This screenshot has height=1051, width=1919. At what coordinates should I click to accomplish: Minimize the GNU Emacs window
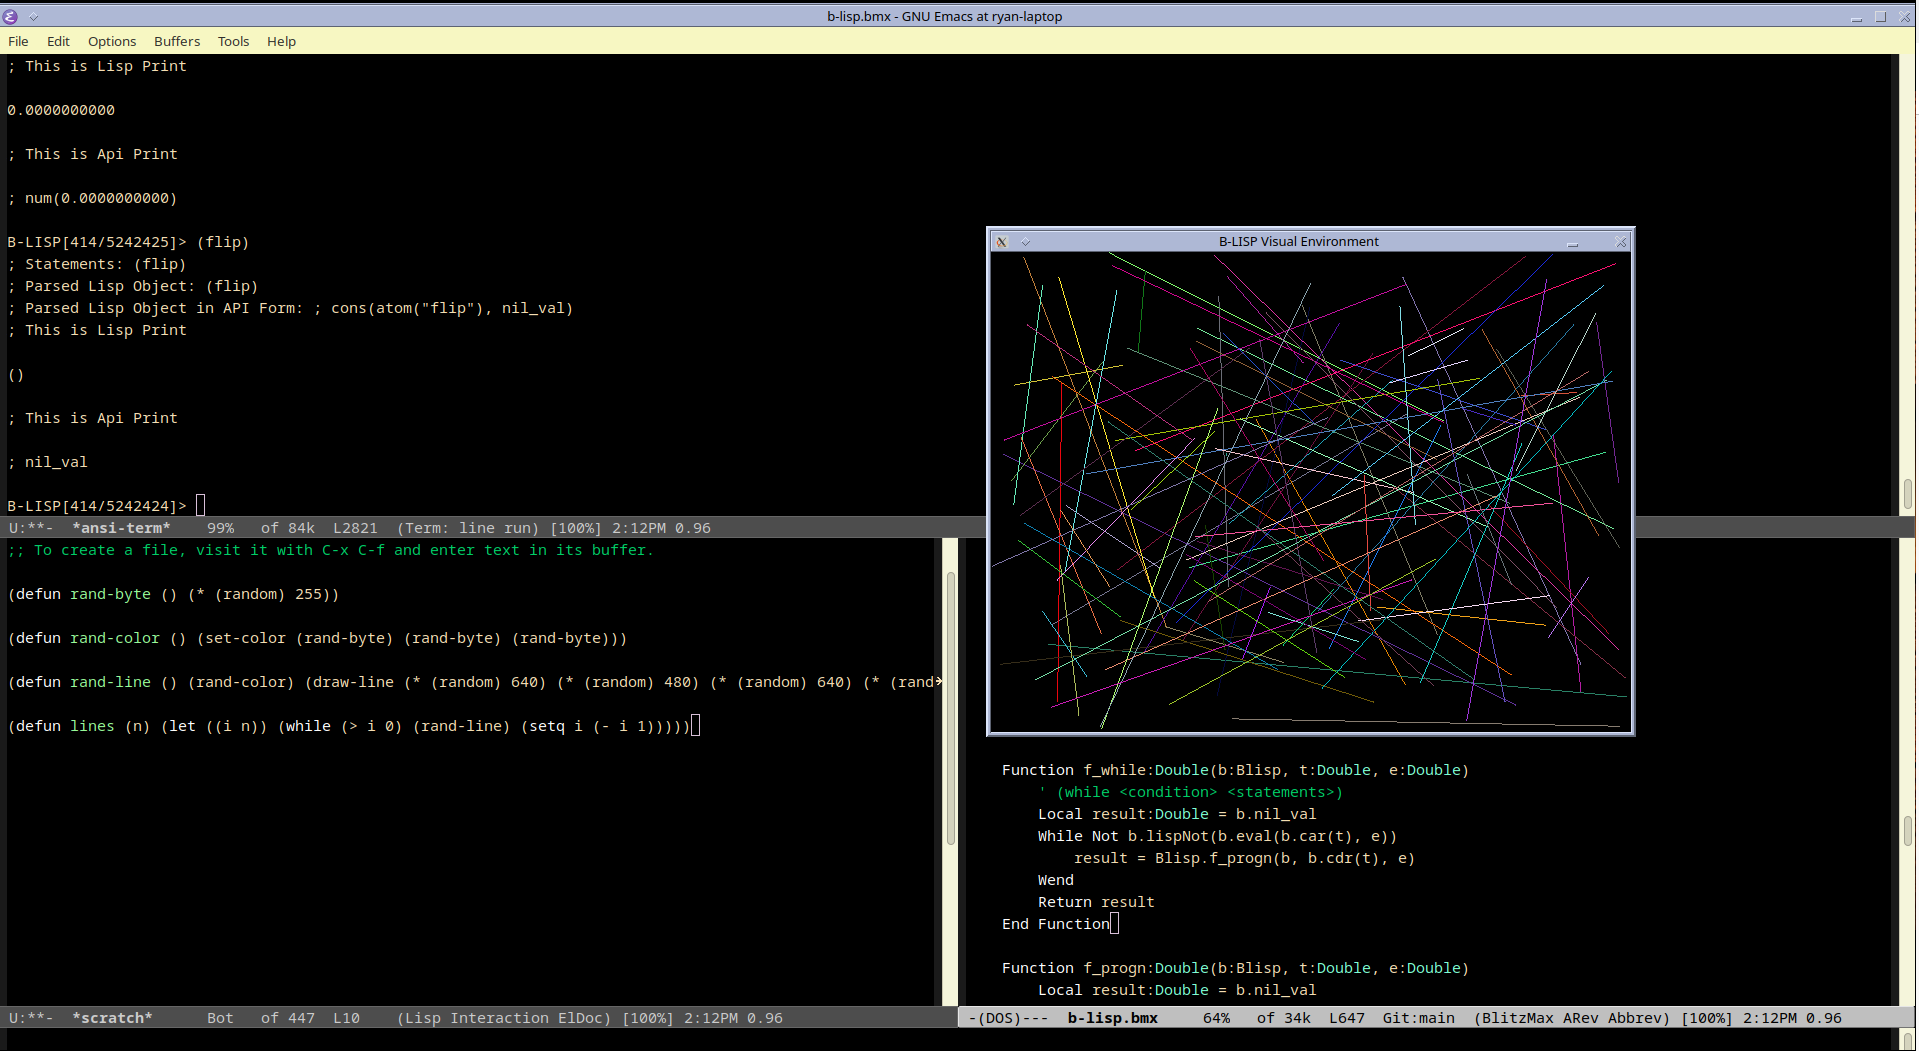[1856, 17]
